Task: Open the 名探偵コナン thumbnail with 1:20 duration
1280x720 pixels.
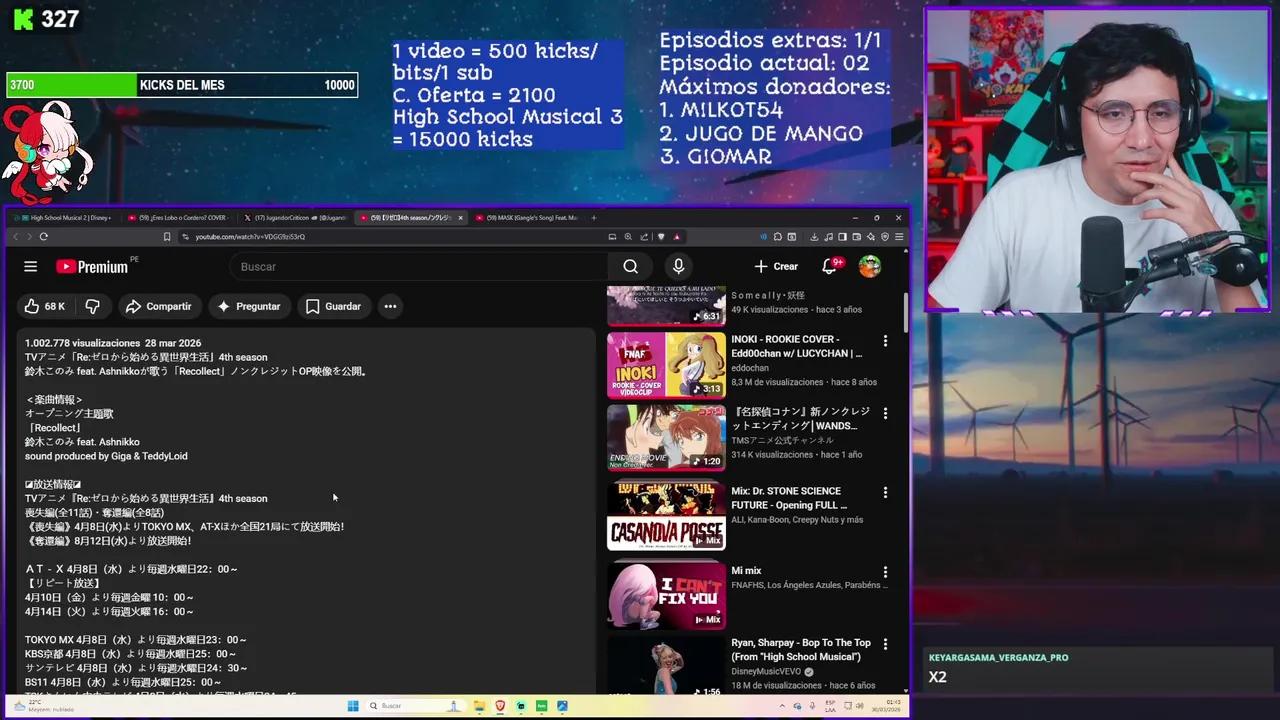Action: 666,437
